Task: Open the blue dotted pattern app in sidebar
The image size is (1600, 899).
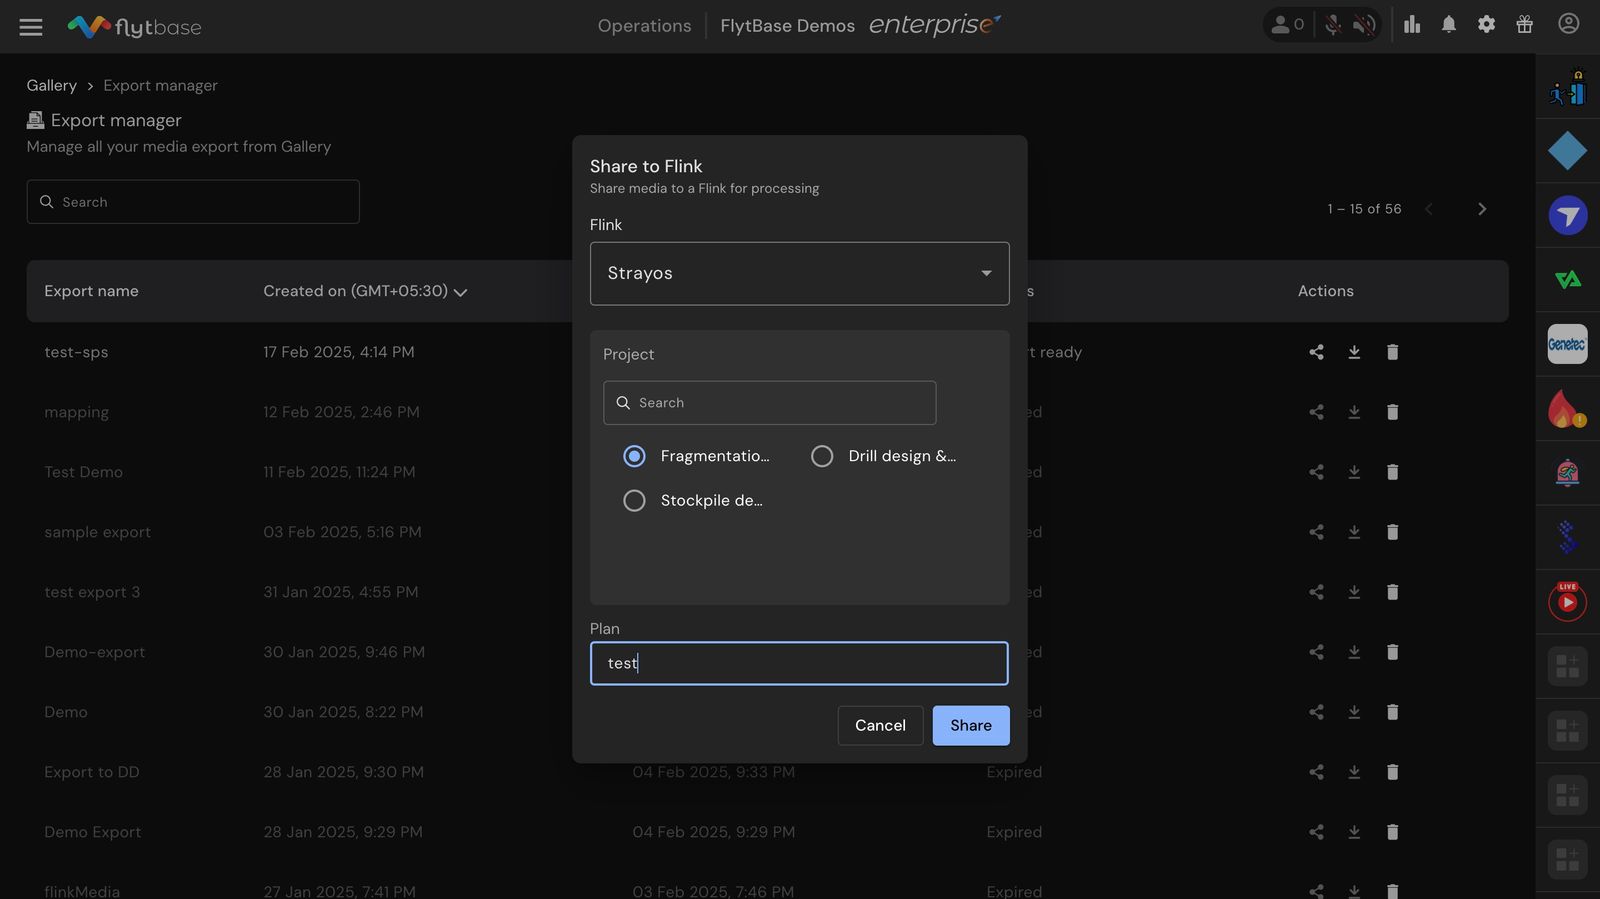Action: coord(1567,537)
